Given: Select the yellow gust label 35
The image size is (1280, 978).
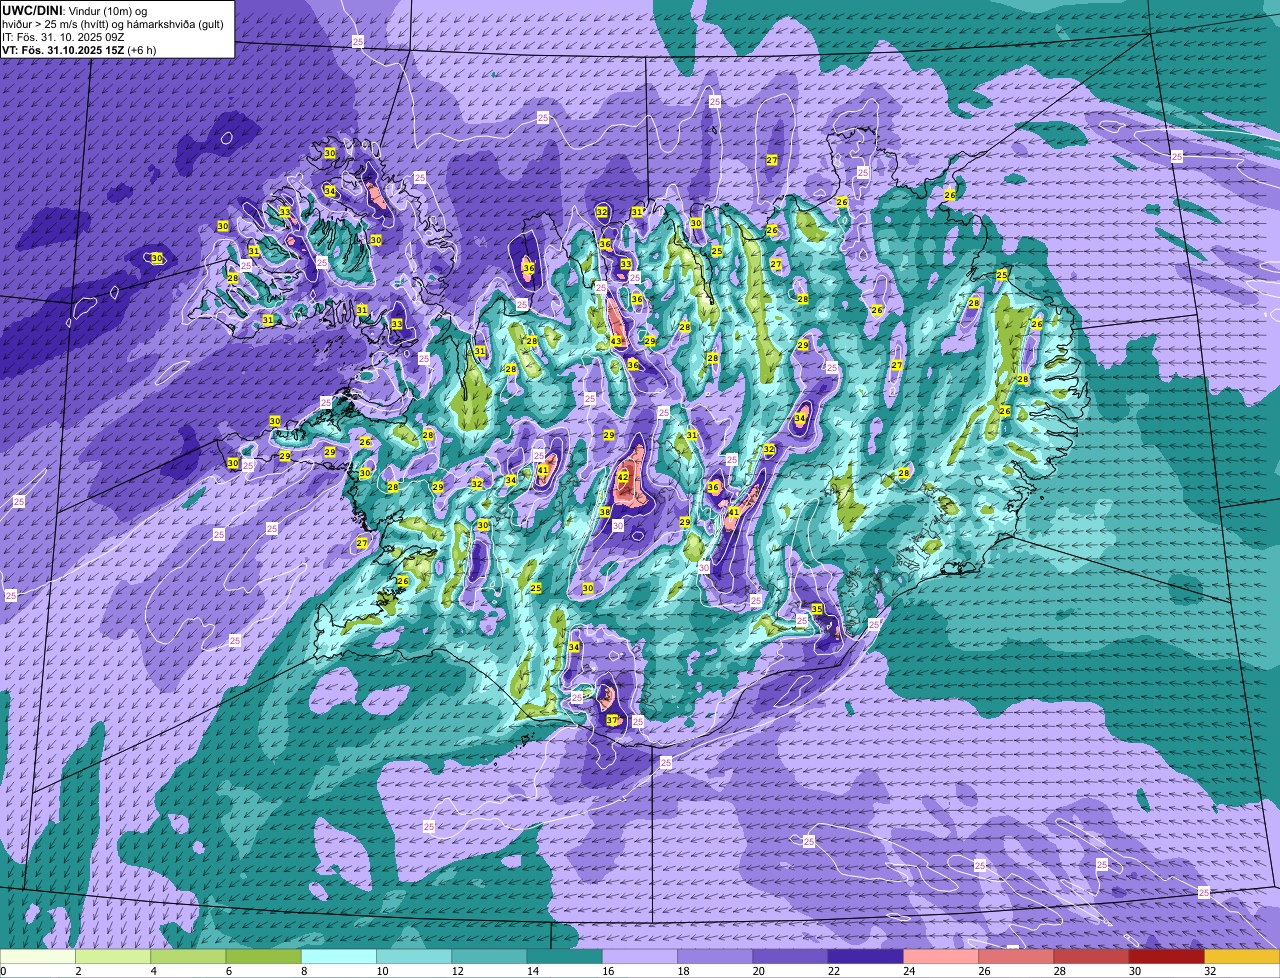Looking at the screenshot, I should 817,609.
